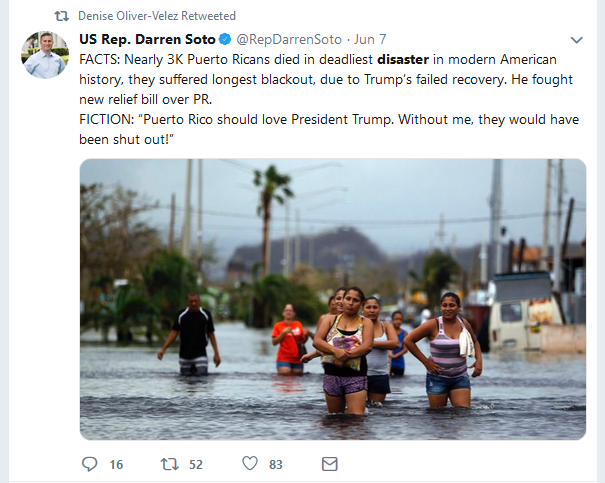Click the US Rep. Darren Soto name
The width and height of the screenshot is (605, 483).
point(147,39)
